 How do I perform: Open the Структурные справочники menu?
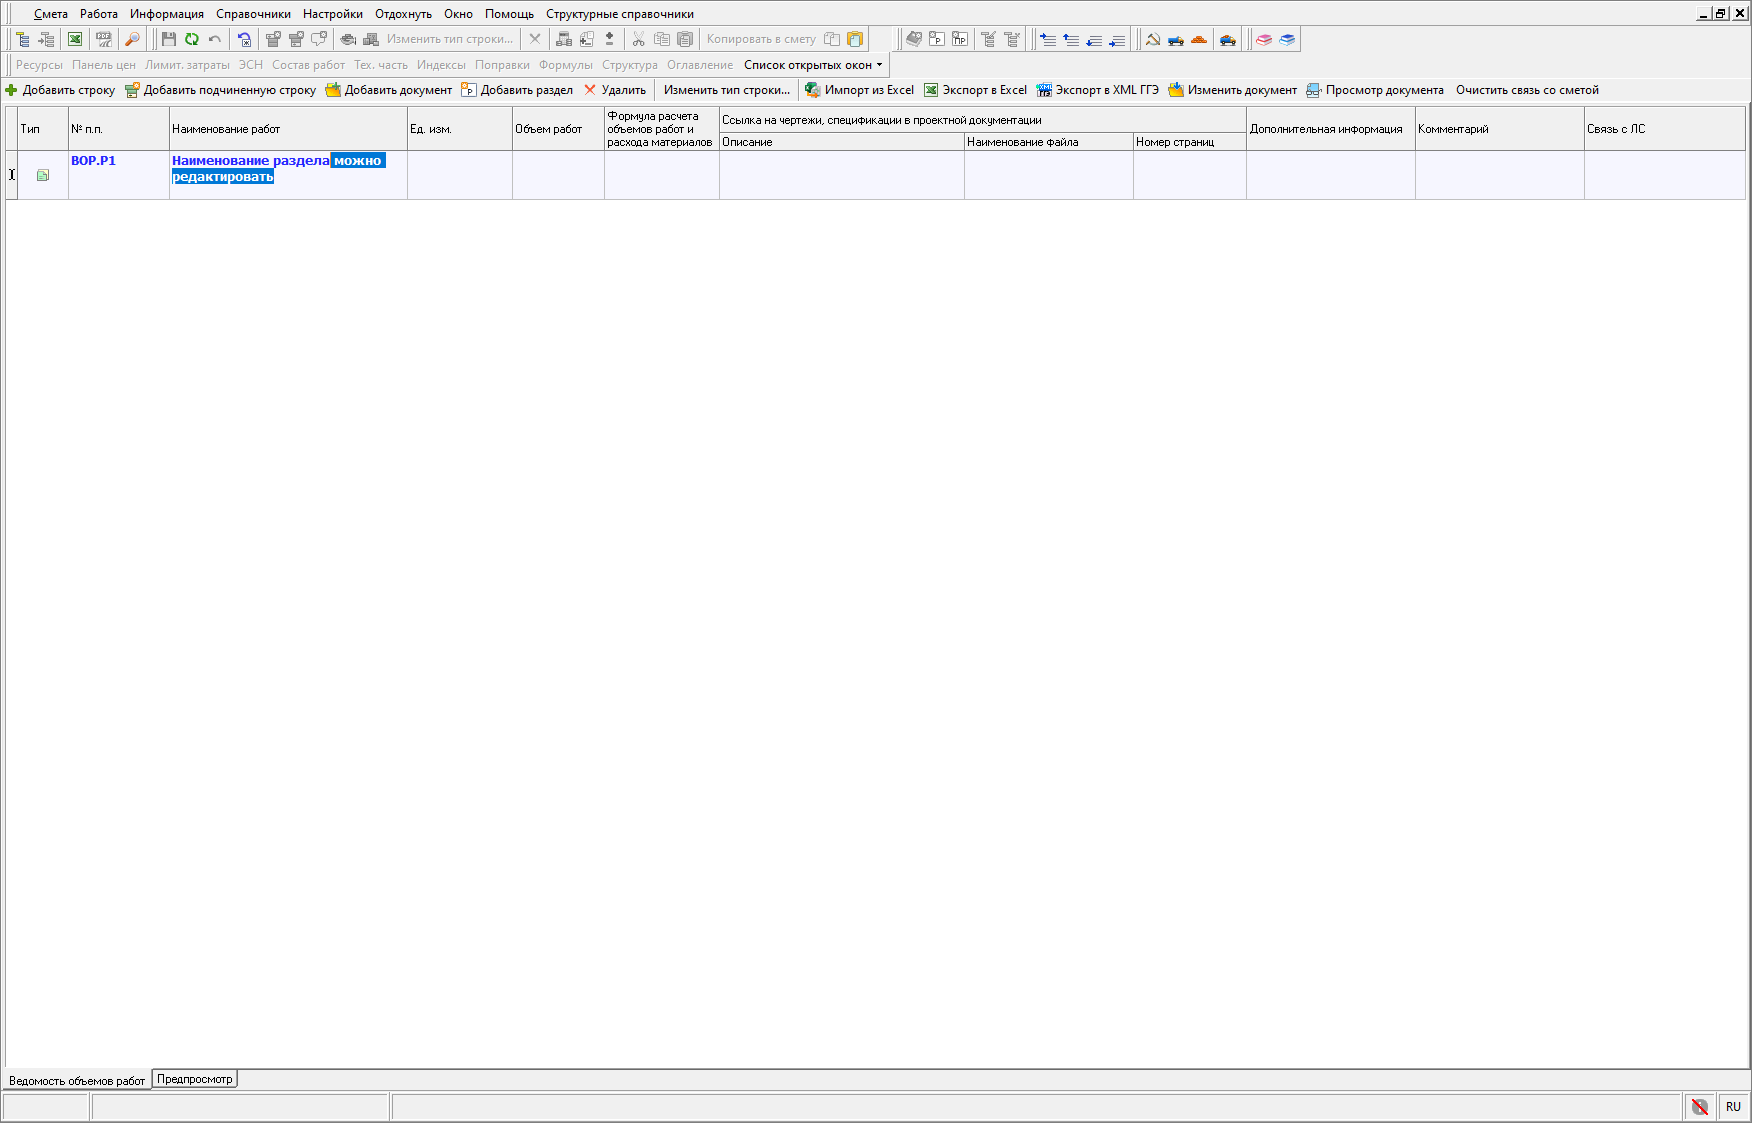point(619,14)
